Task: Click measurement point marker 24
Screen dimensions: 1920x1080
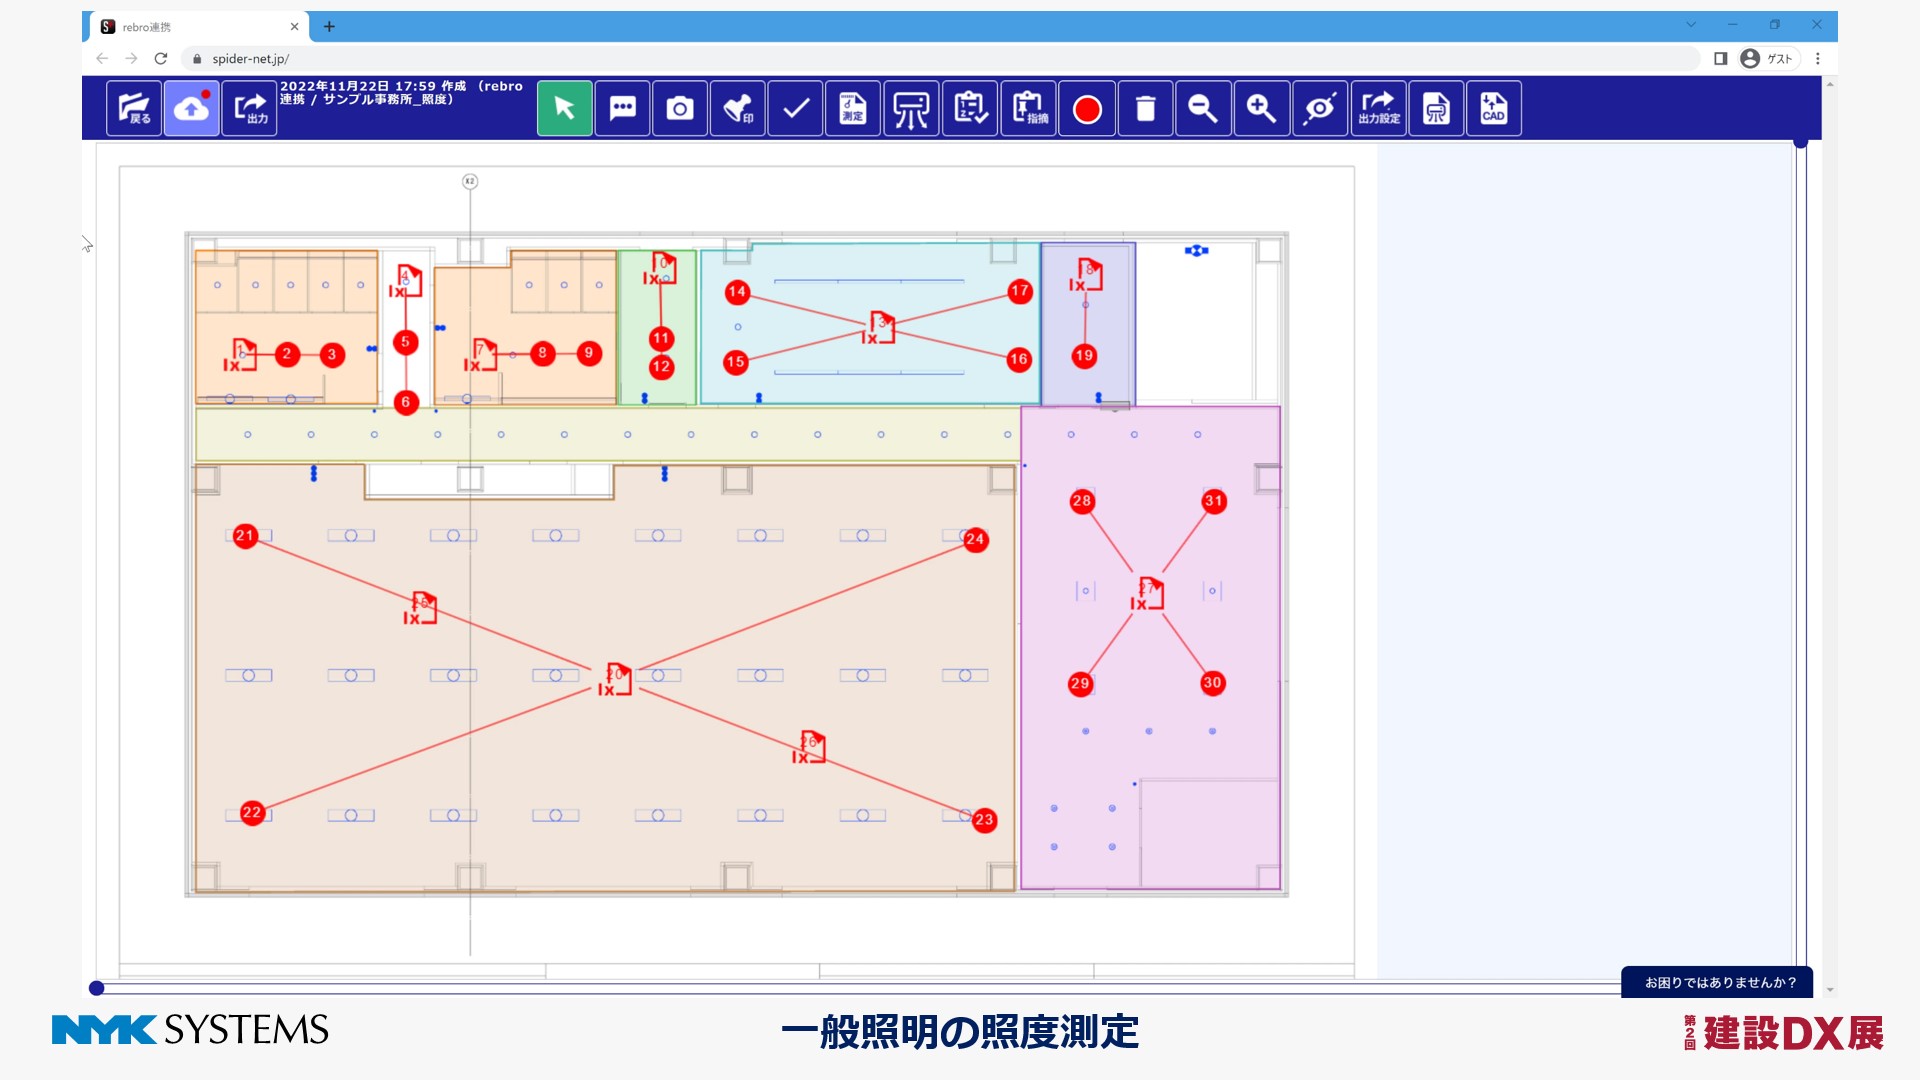Action: click(975, 539)
